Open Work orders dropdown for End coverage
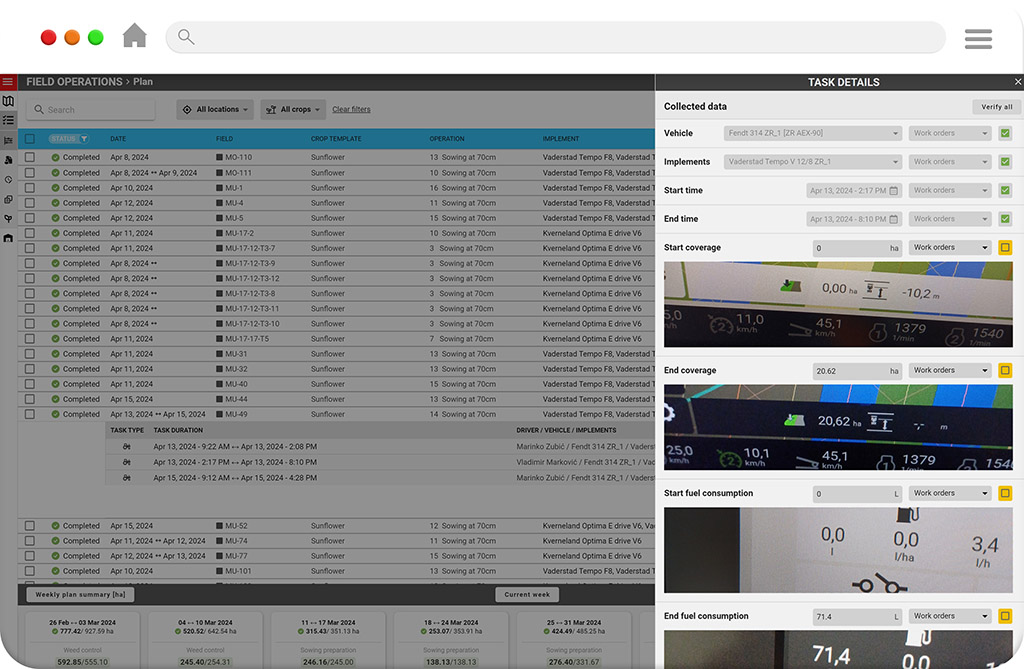The width and height of the screenshot is (1024, 669). [x=951, y=370]
